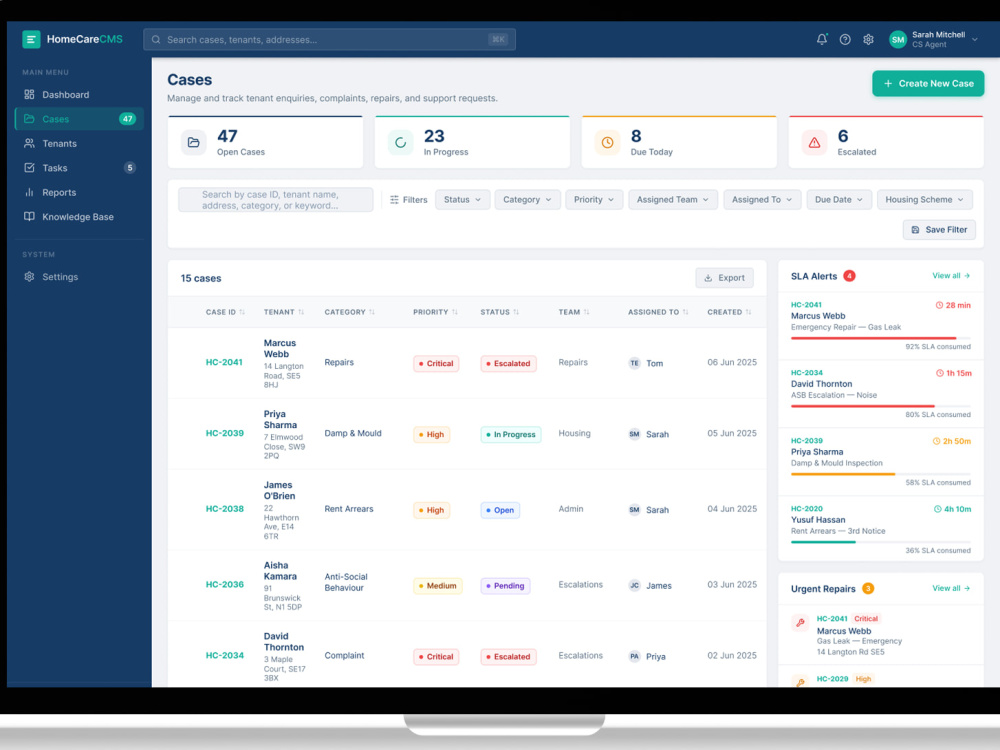1000x750 pixels.
Task: Focus the global search cases field
Action: pyautogui.click(x=329, y=40)
